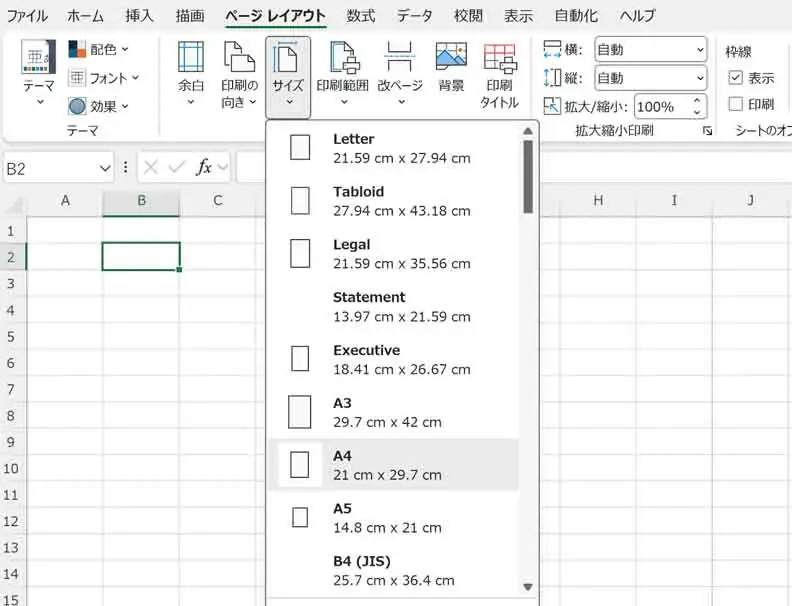Click the Effects (効果) icon
This screenshot has width=792, height=606.
pyautogui.click(x=78, y=106)
